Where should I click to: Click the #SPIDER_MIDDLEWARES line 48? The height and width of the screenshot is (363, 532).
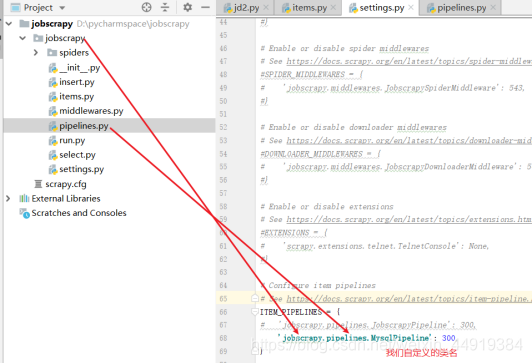click(311, 74)
